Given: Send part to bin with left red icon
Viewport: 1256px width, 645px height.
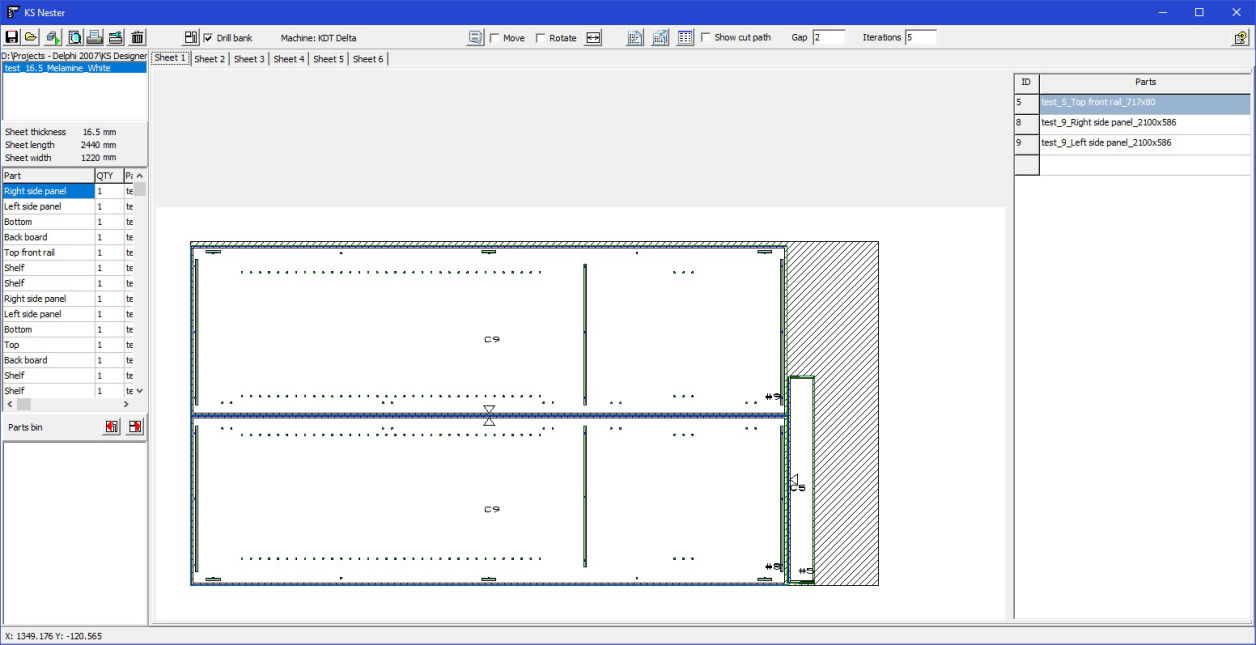Looking at the screenshot, I should click(111, 427).
